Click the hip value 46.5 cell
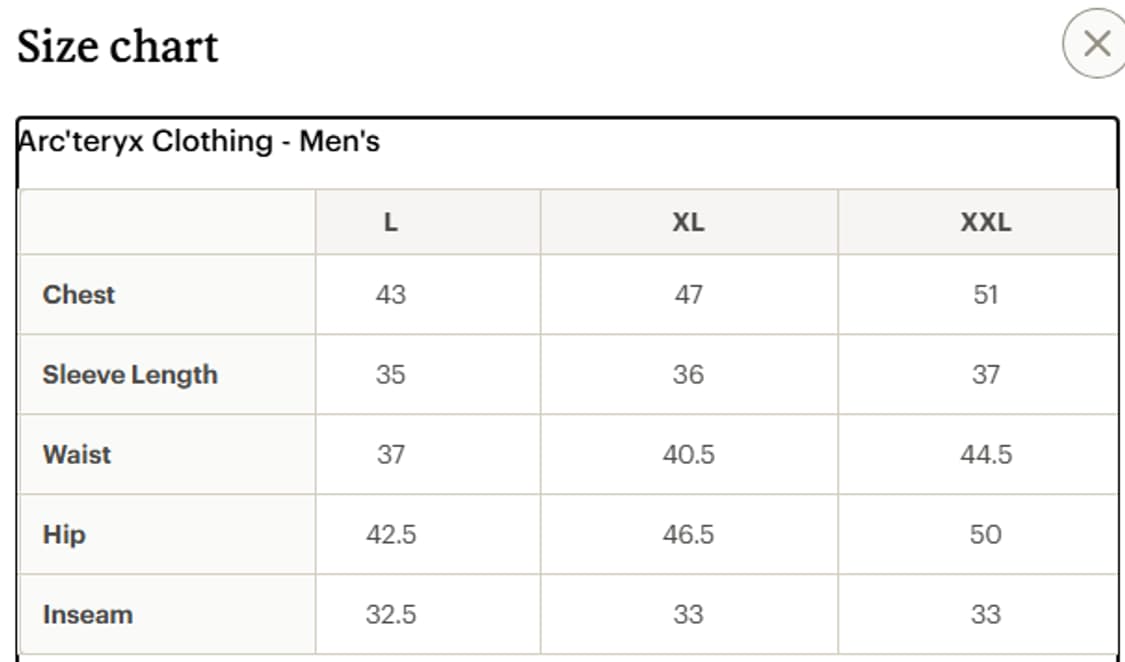Viewport: 1125px width, 662px height. pyautogui.click(x=688, y=535)
